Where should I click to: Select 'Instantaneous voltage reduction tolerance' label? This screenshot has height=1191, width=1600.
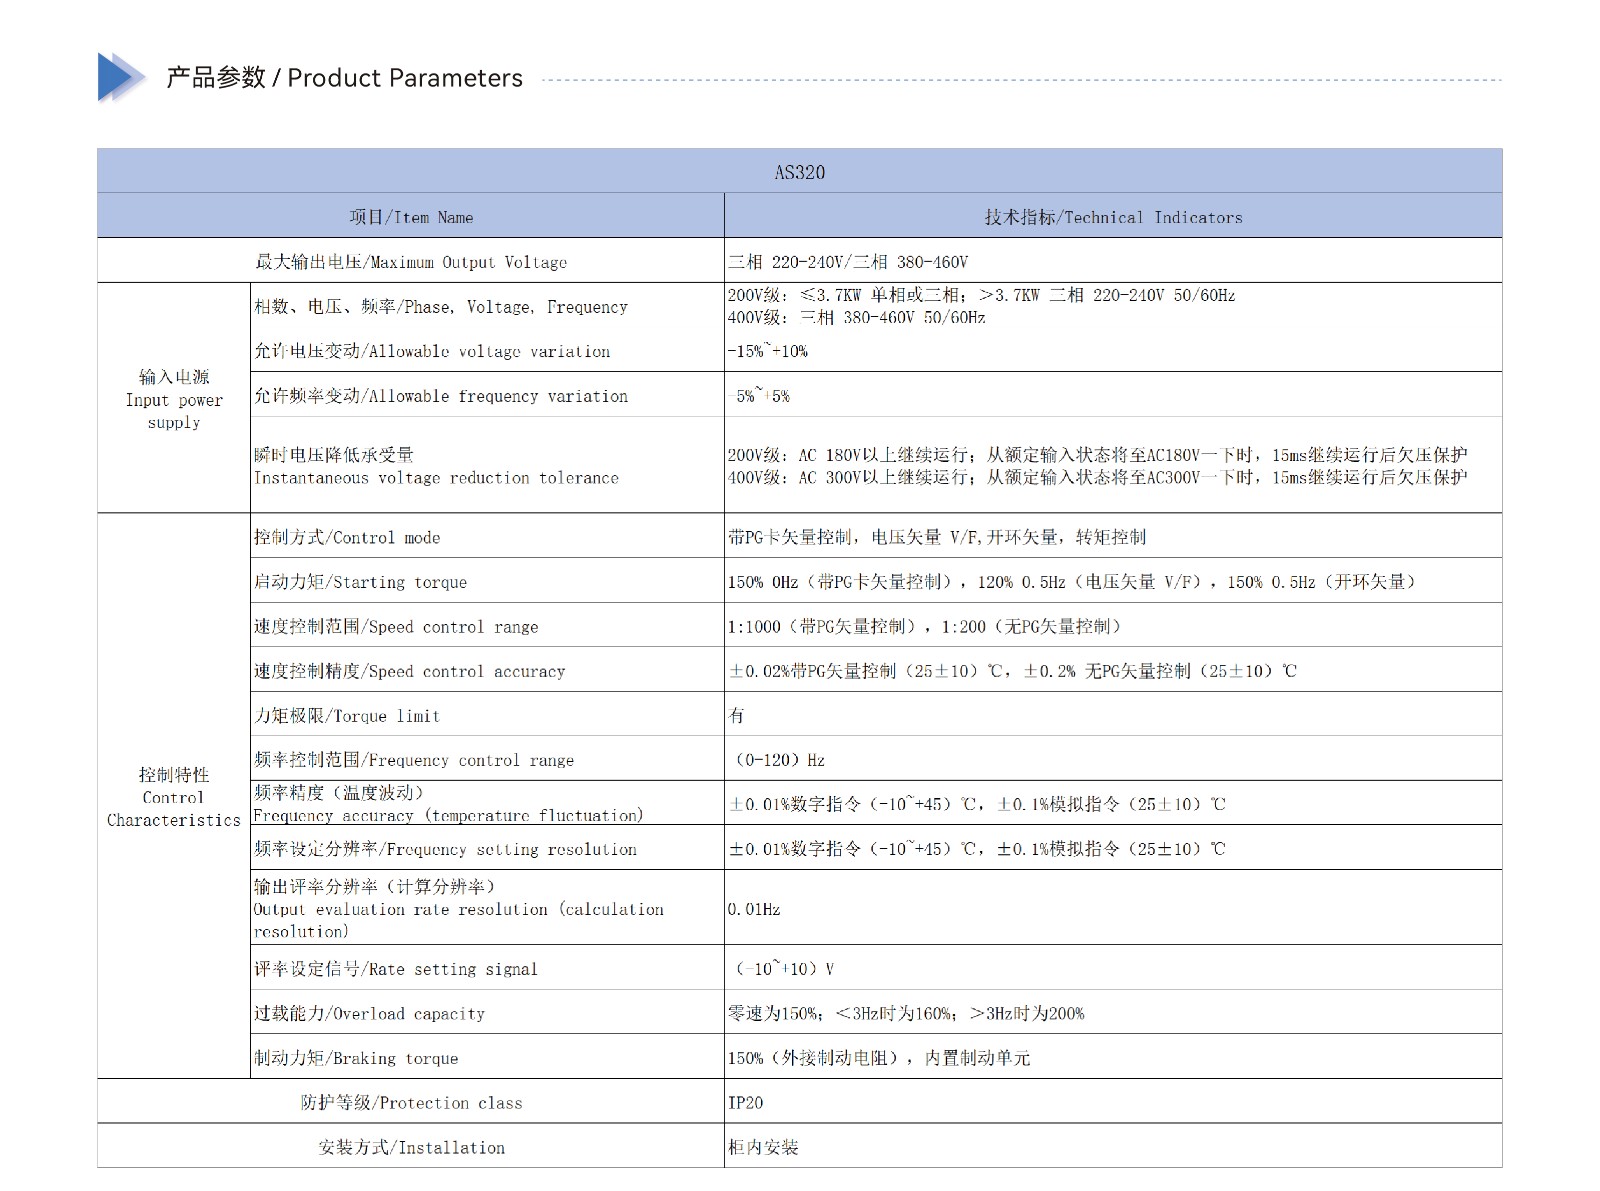tap(436, 466)
